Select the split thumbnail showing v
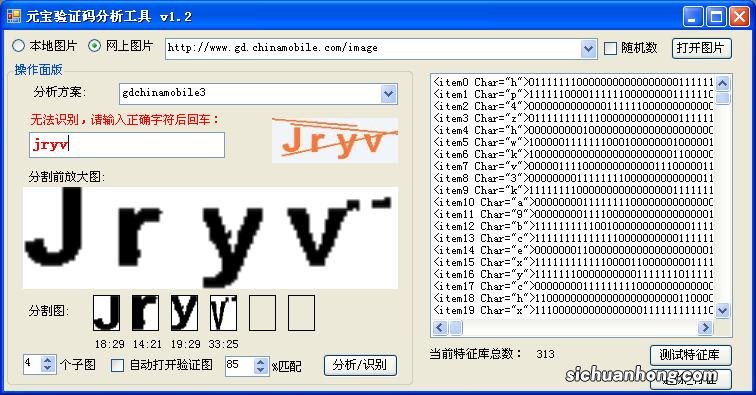 tap(223, 313)
